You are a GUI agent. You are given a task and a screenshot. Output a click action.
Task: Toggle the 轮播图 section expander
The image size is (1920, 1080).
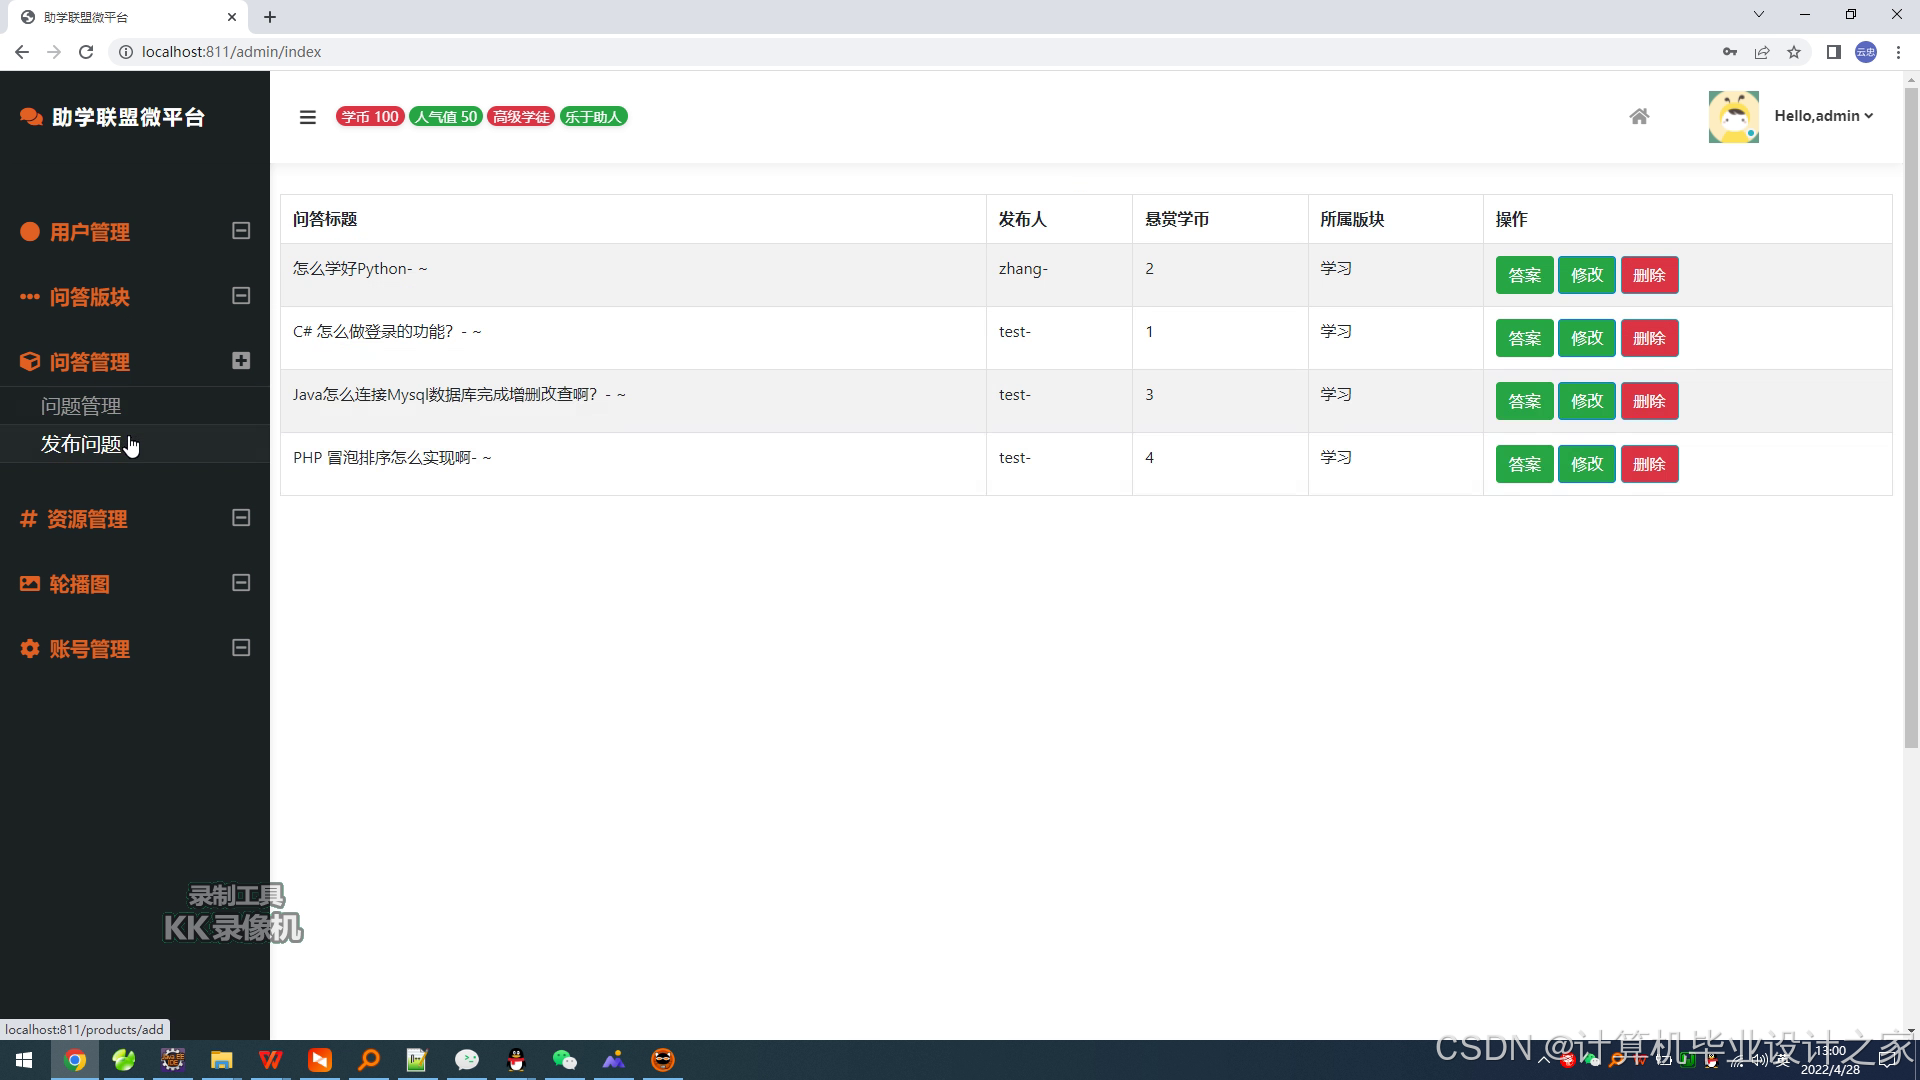point(241,583)
